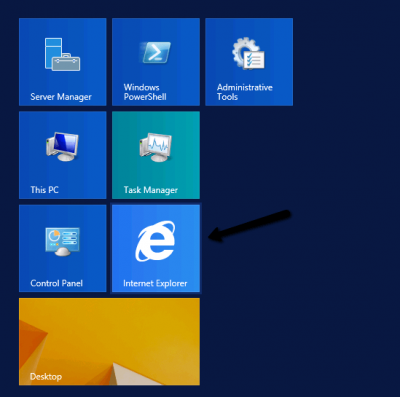The width and height of the screenshot is (400, 397).
Task: Launch Internet Explorer tile
Action: (156, 248)
